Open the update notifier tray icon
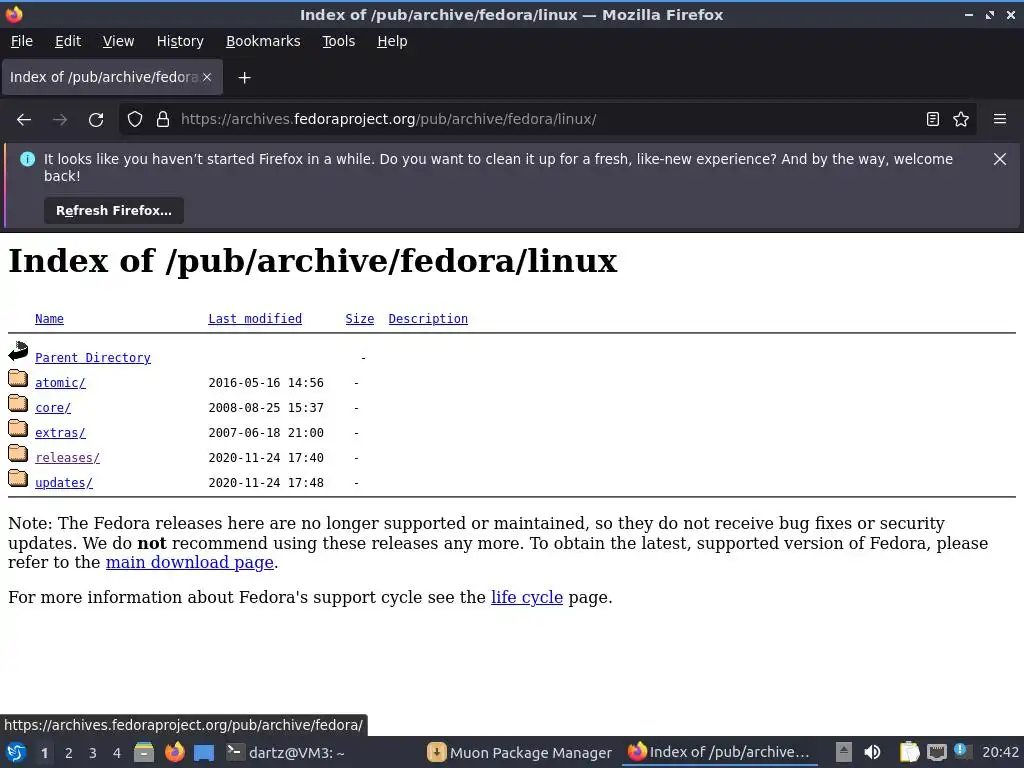 click(x=961, y=750)
